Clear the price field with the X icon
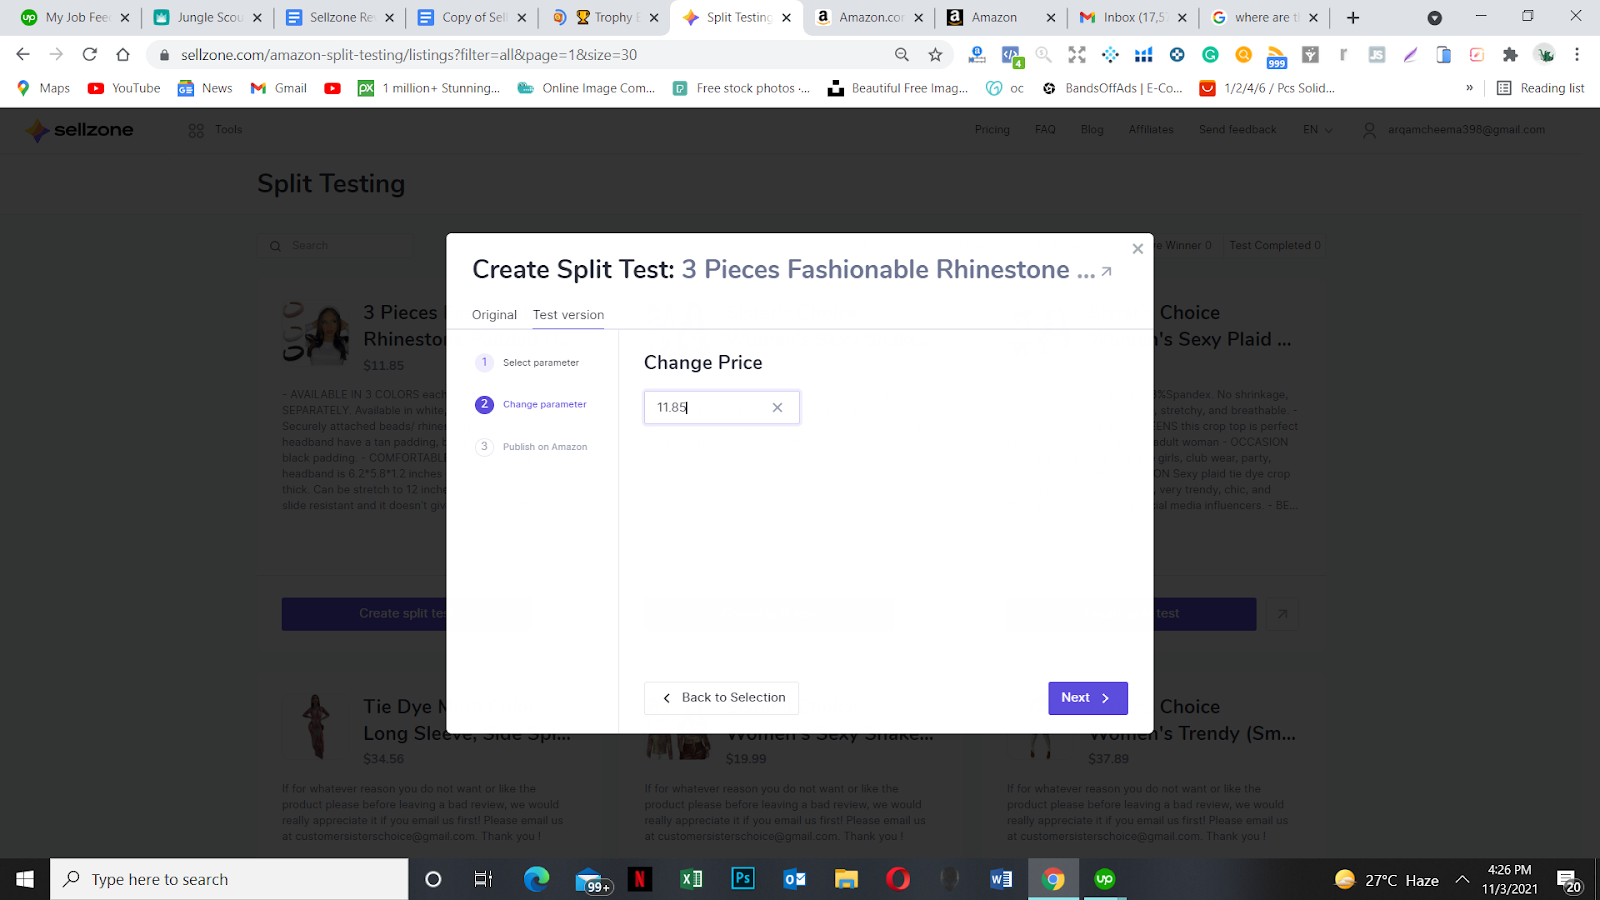1600x900 pixels. pos(777,407)
